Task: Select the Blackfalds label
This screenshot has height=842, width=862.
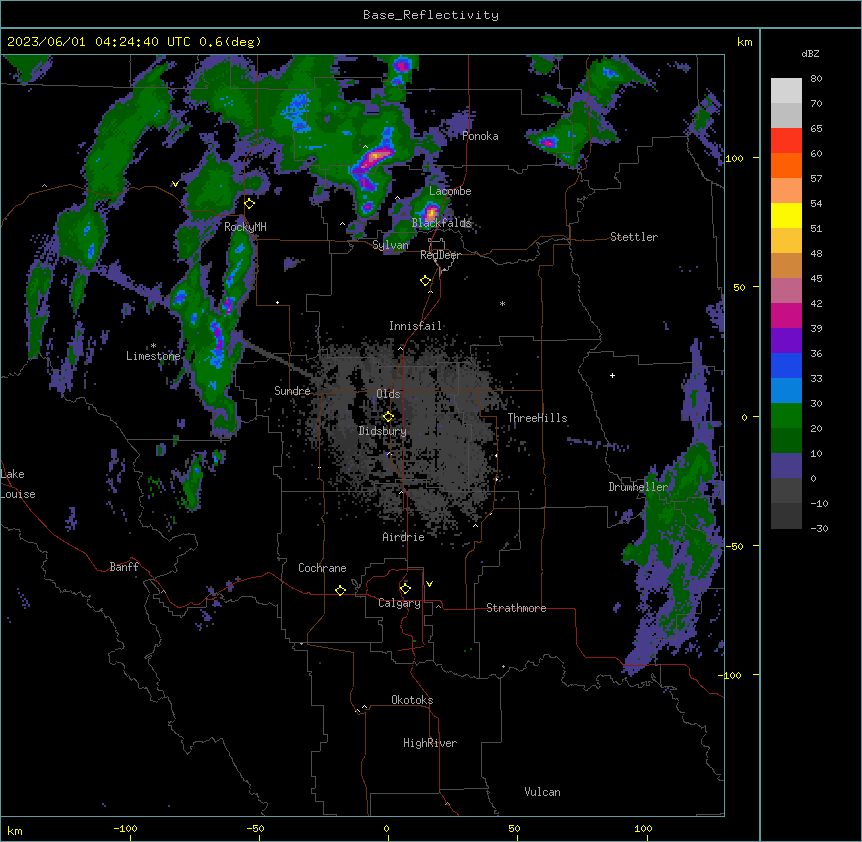Action: (x=441, y=223)
